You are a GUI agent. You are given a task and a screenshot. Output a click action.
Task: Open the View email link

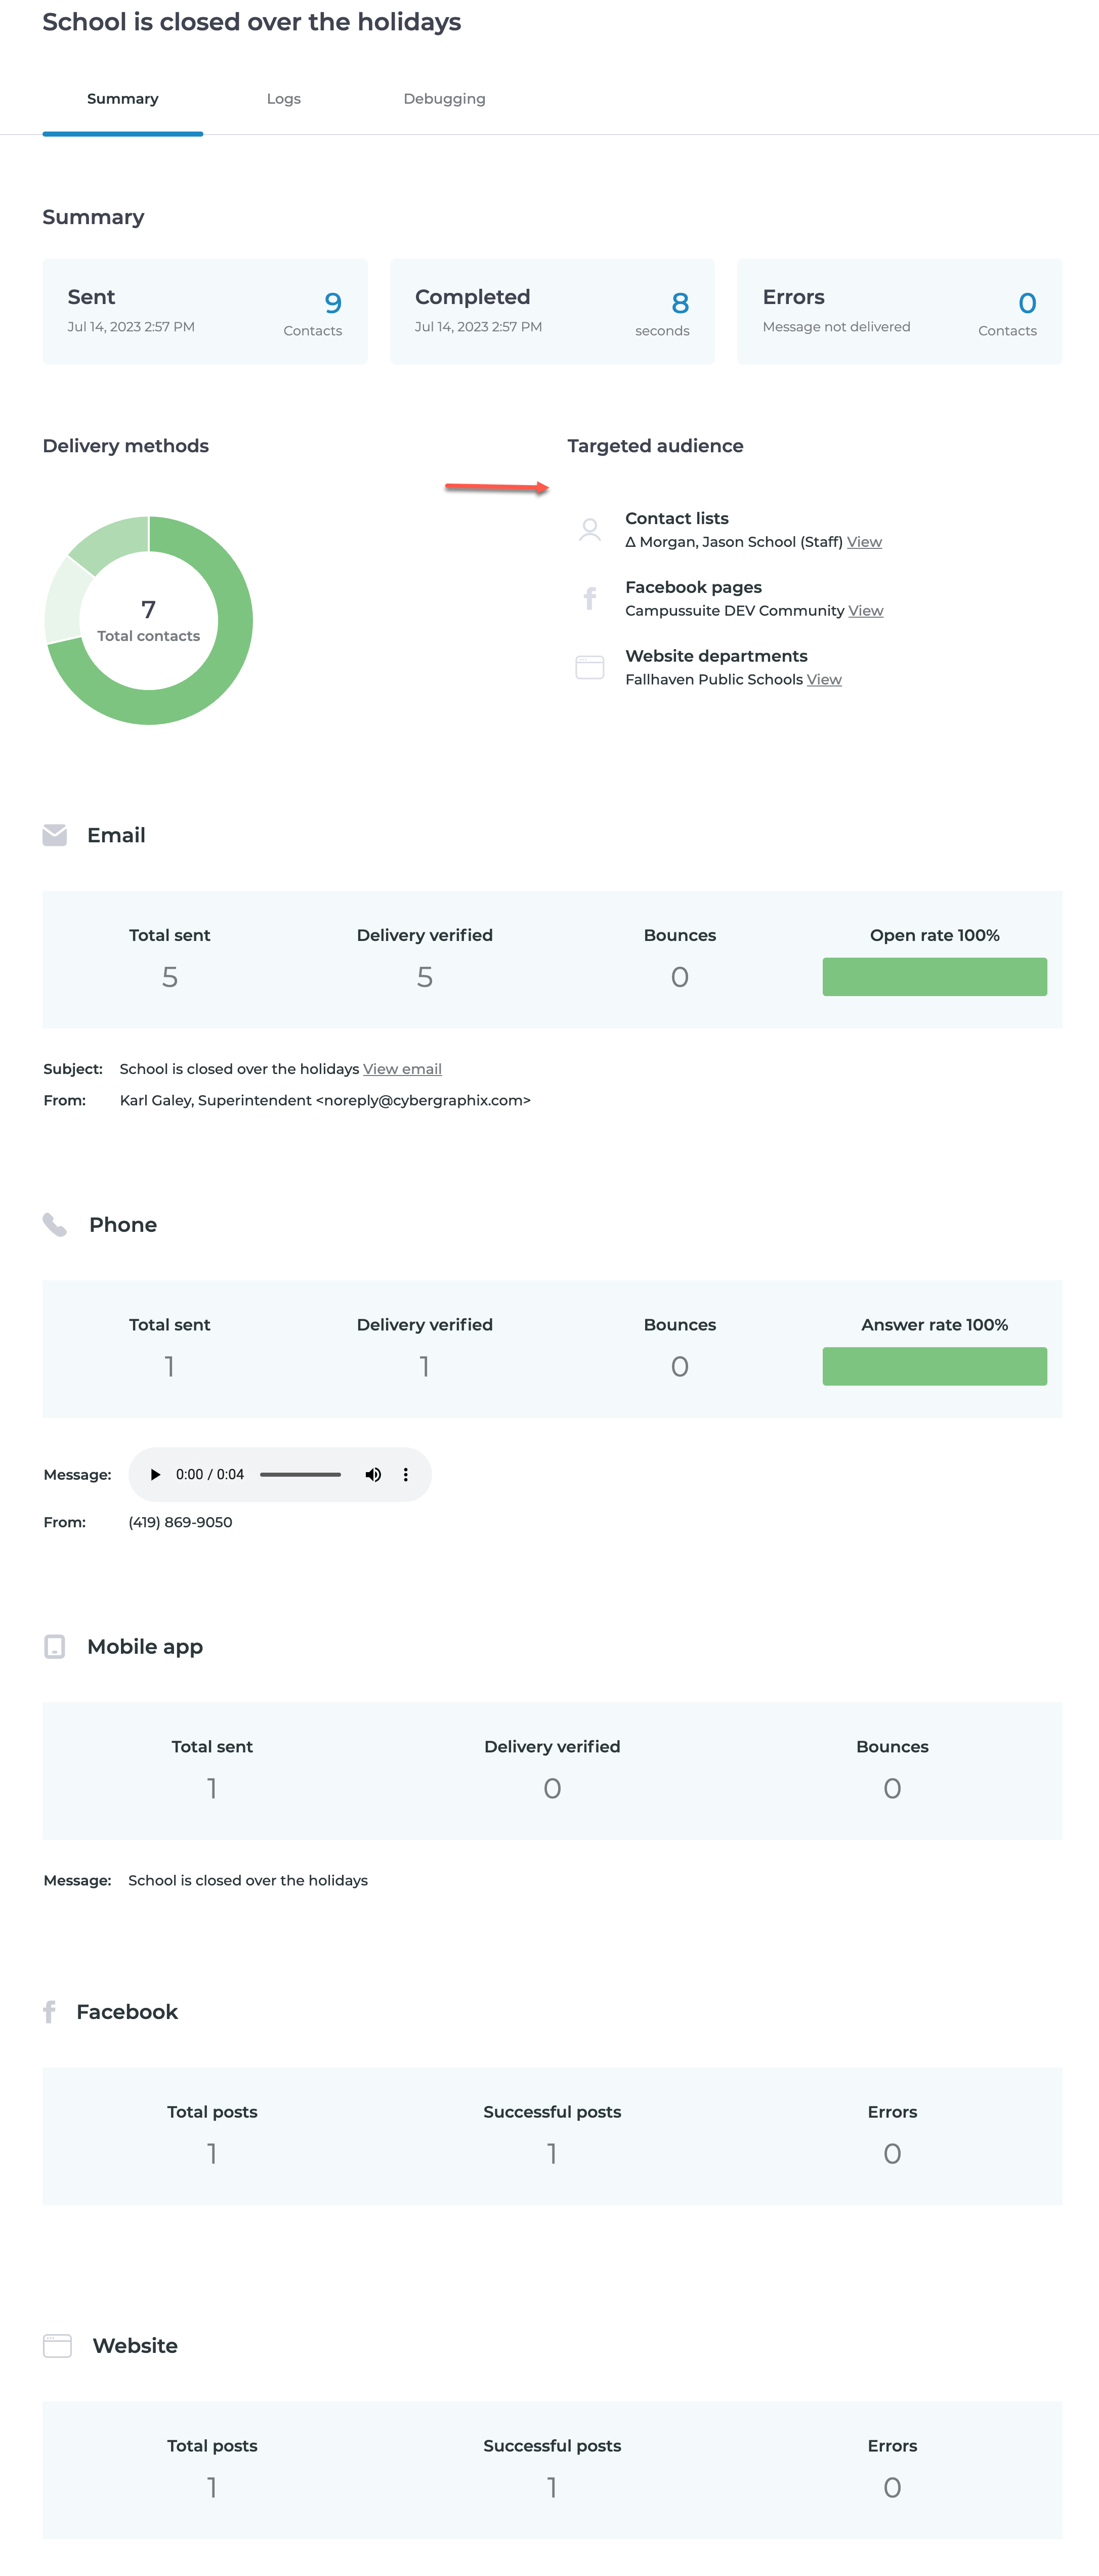(x=402, y=1069)
